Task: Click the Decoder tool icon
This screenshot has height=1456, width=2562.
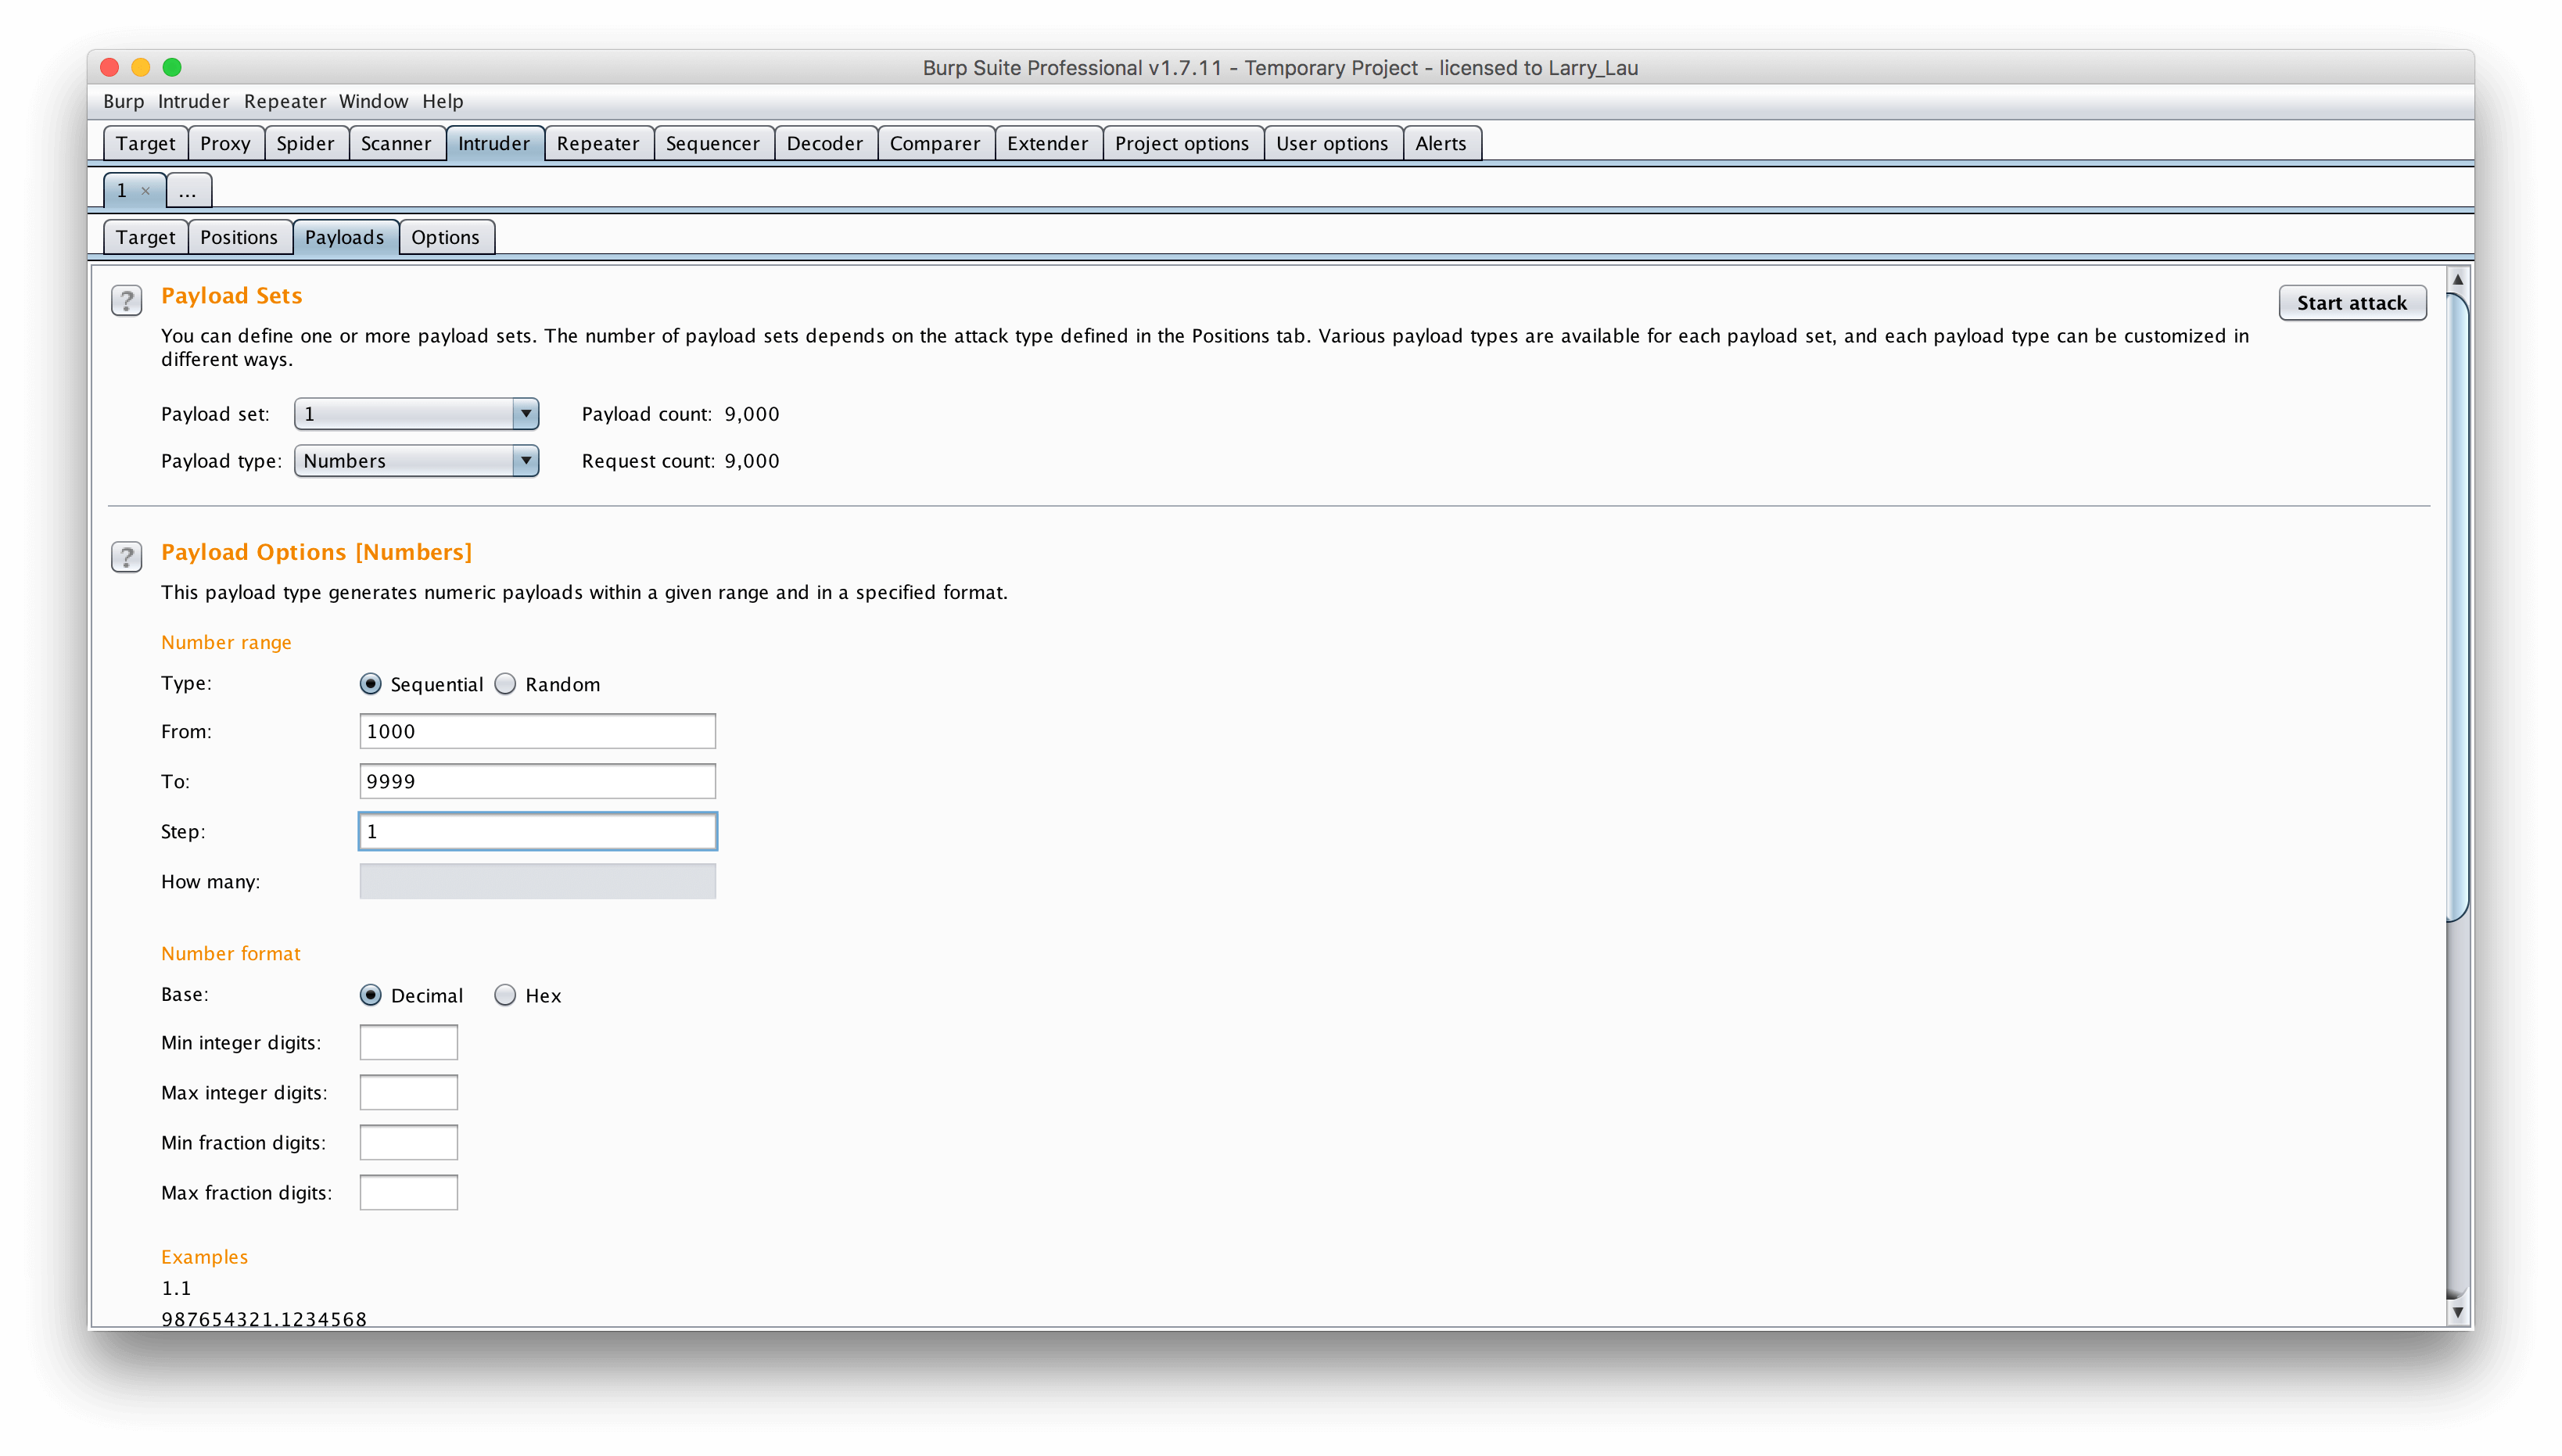Action: coord(823,142)
